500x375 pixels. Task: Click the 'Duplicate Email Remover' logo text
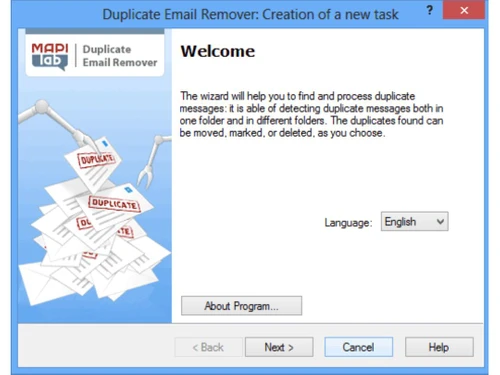coord(120,56)
